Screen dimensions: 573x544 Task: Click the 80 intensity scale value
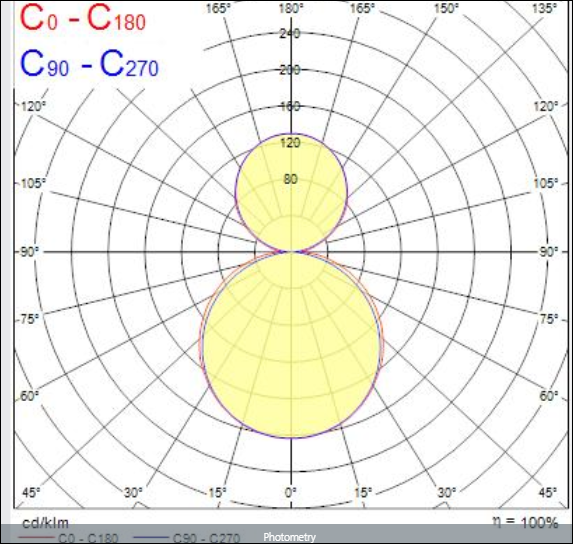pos(291,179)
